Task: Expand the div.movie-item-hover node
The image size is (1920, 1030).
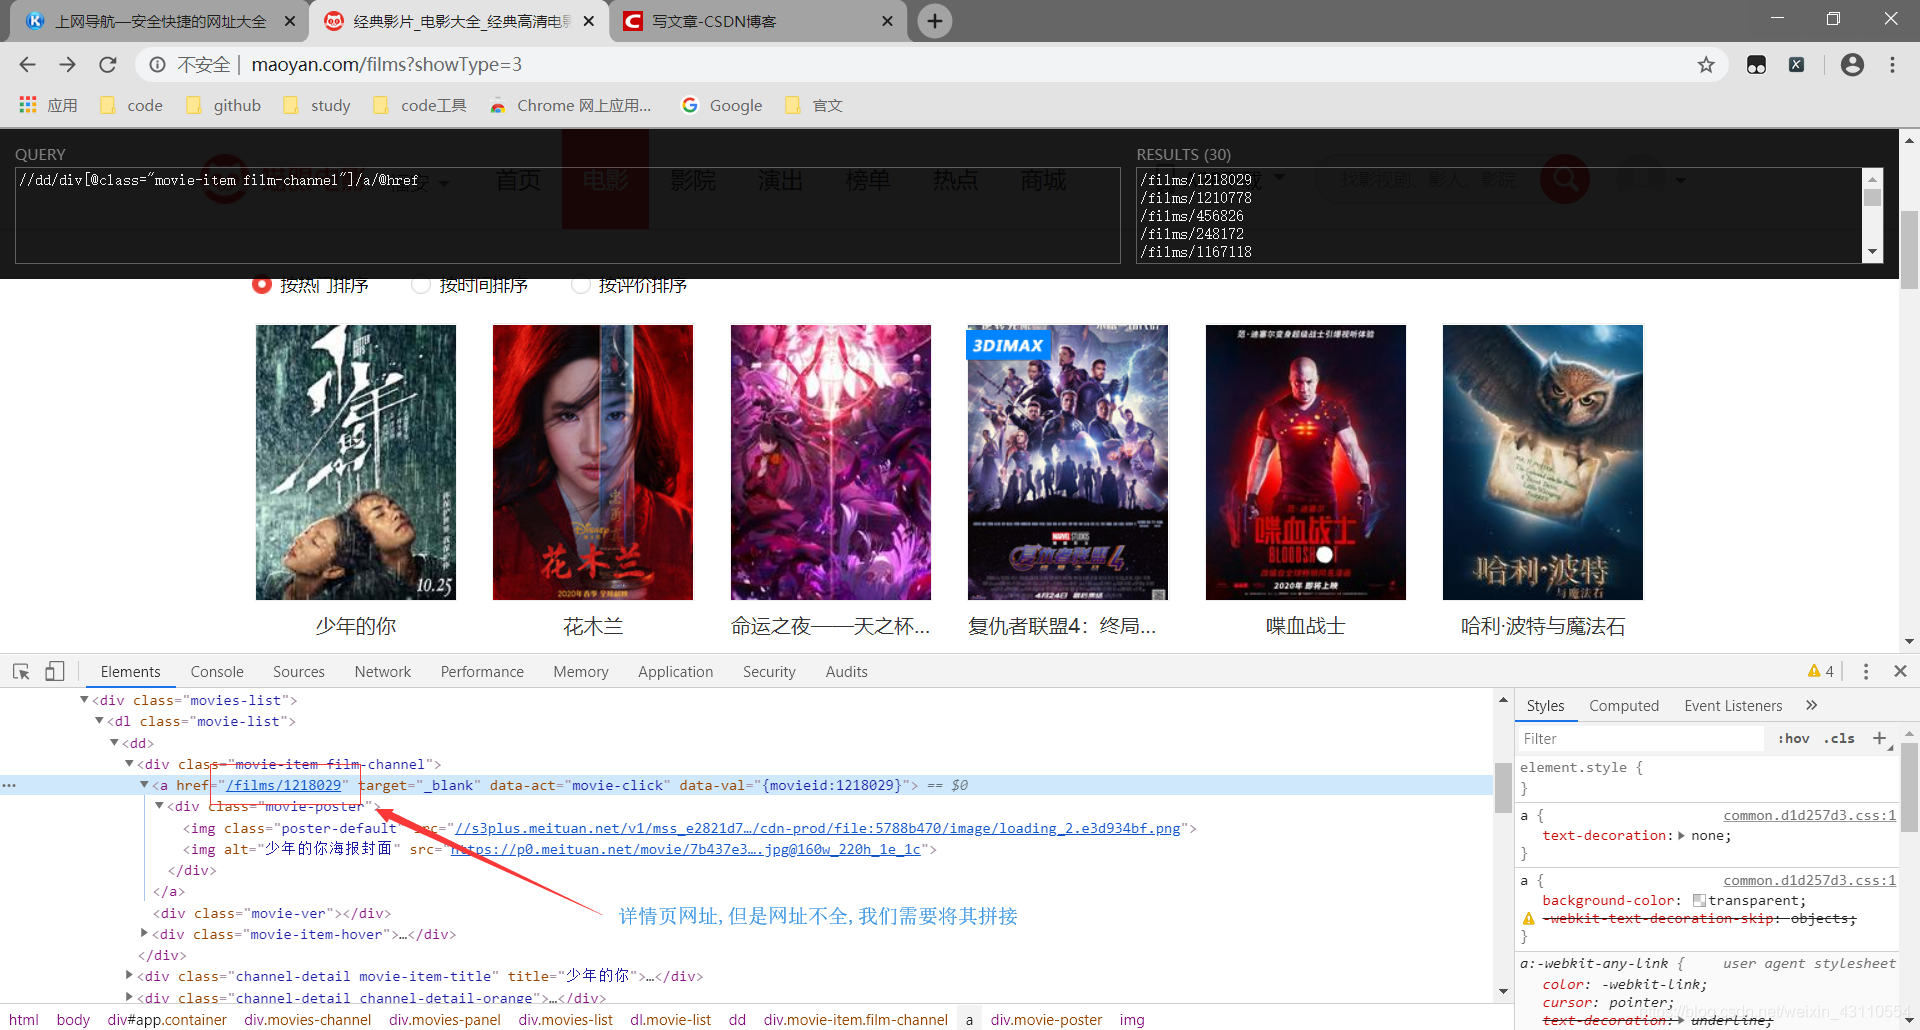Action: [x=145, y=934]
